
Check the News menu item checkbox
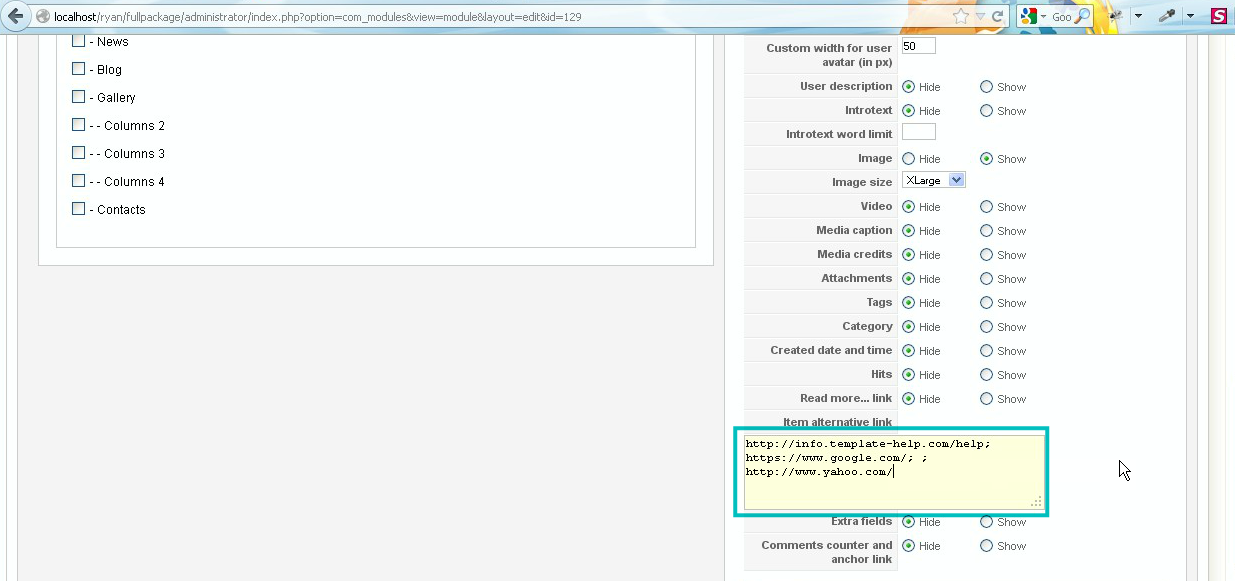[79, 42]
